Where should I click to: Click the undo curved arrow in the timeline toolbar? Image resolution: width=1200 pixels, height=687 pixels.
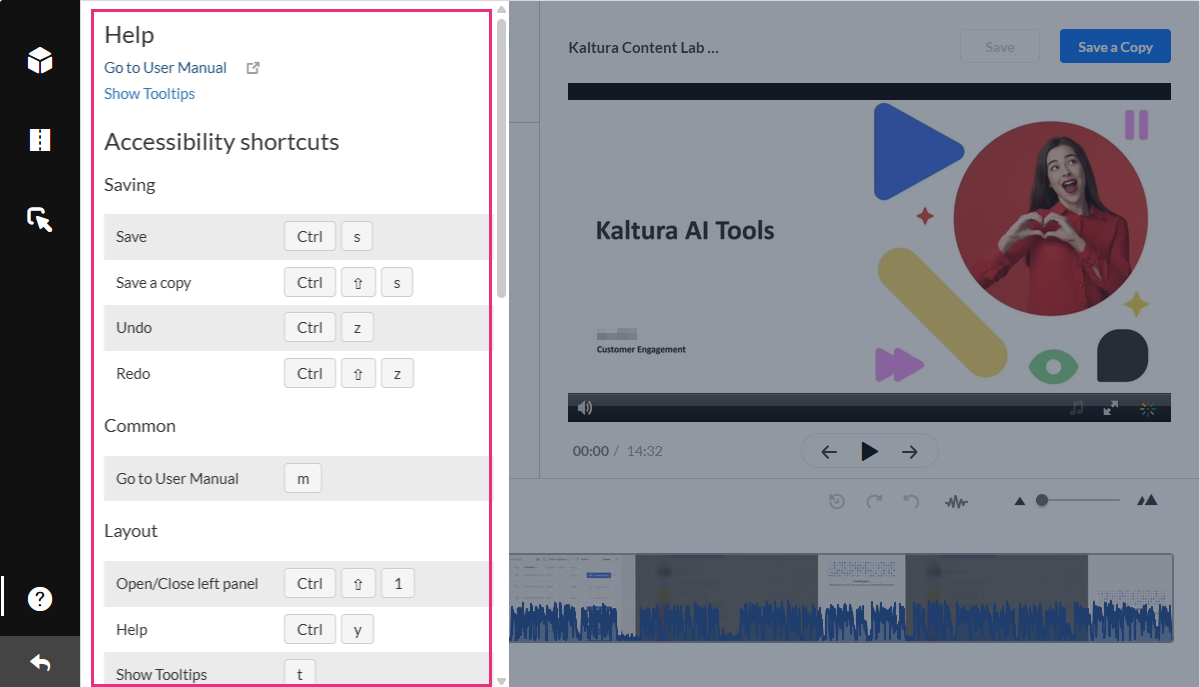point(911,501)
